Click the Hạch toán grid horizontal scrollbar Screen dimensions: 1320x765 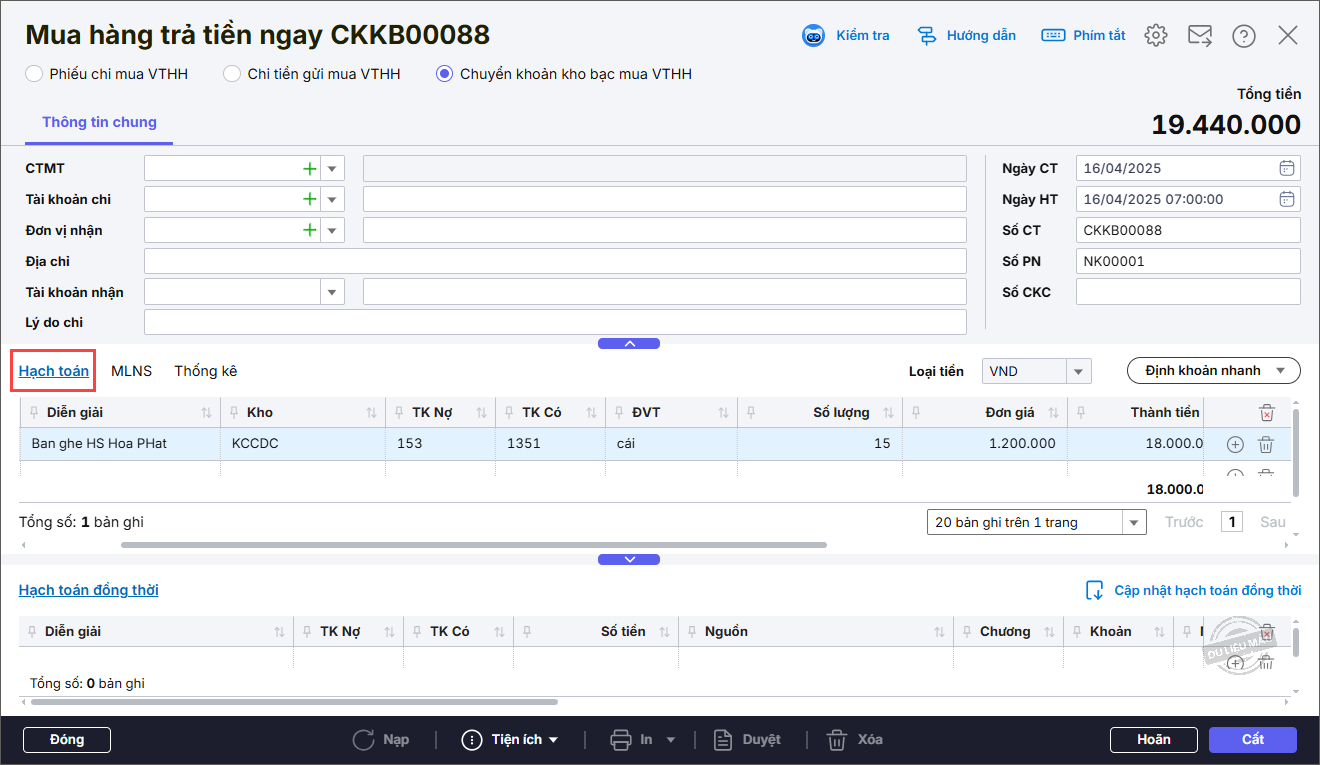[473, 545]
